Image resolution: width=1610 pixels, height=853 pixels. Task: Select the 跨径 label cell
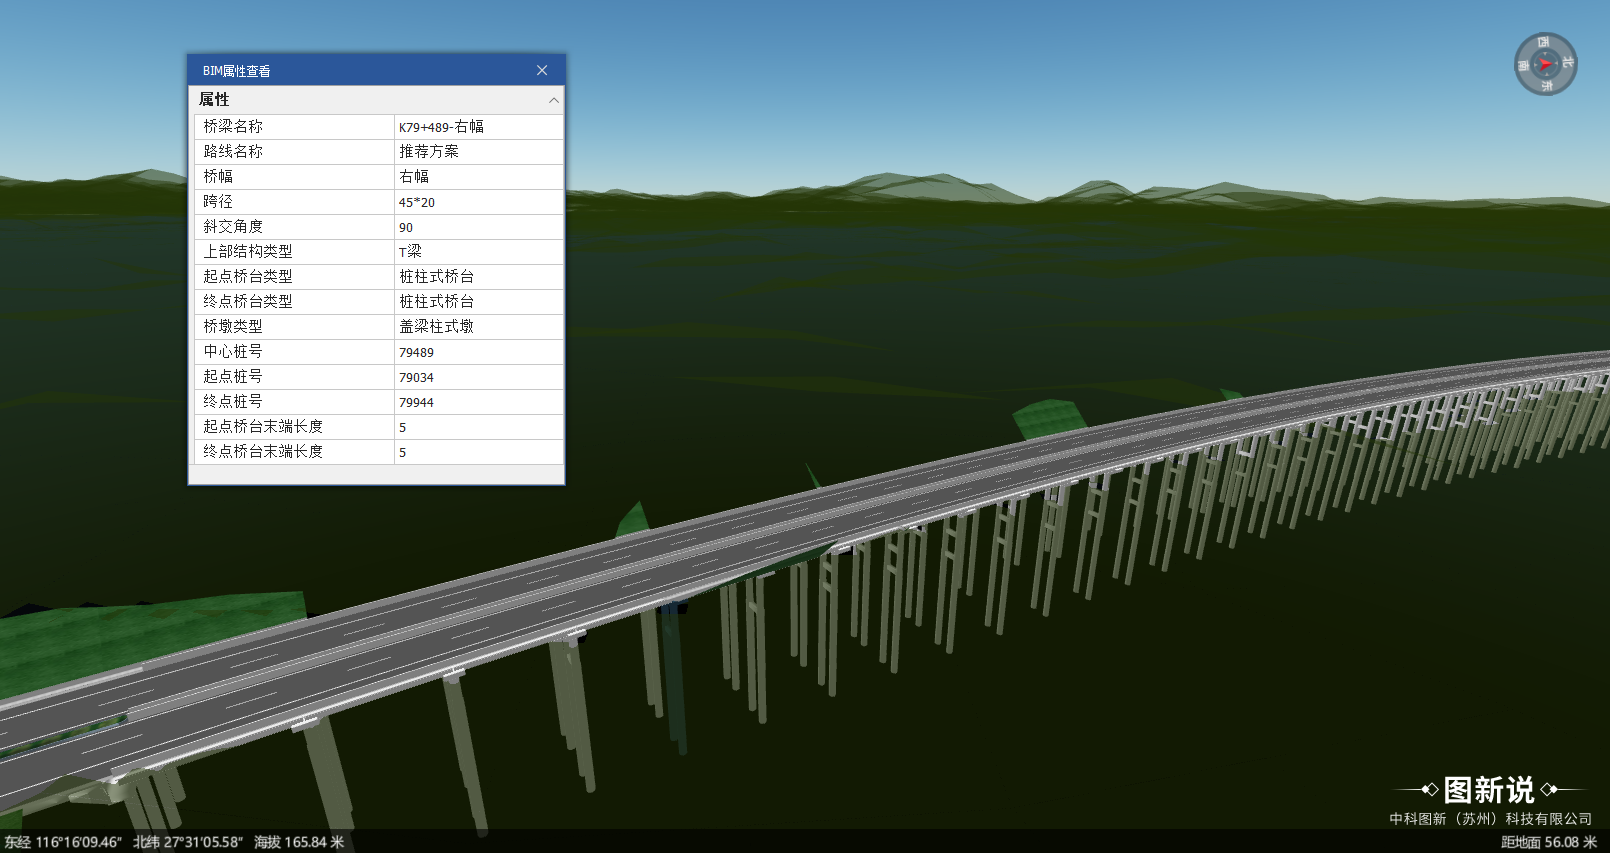(294, 202)
